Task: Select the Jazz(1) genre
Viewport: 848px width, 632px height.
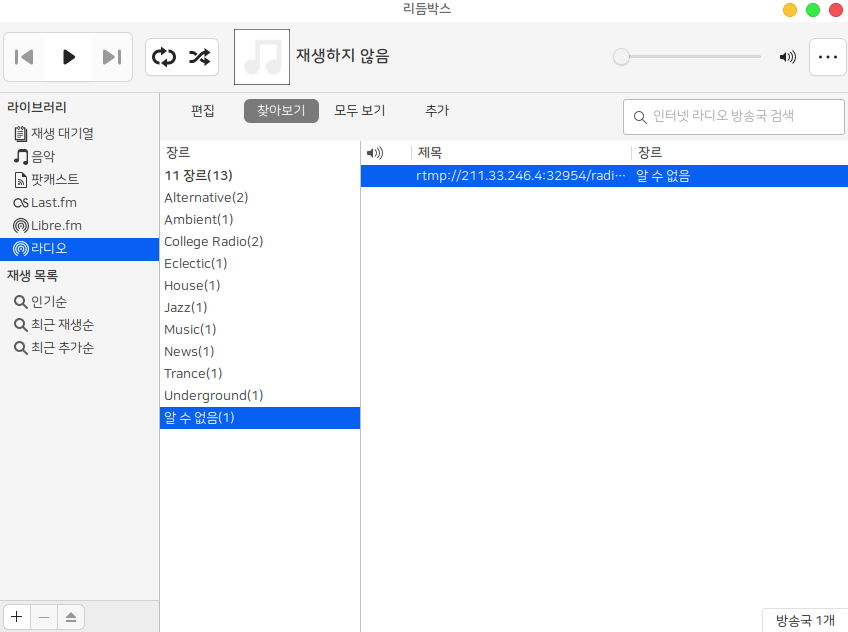Action: pyautogui.click(x=186, y=307)
